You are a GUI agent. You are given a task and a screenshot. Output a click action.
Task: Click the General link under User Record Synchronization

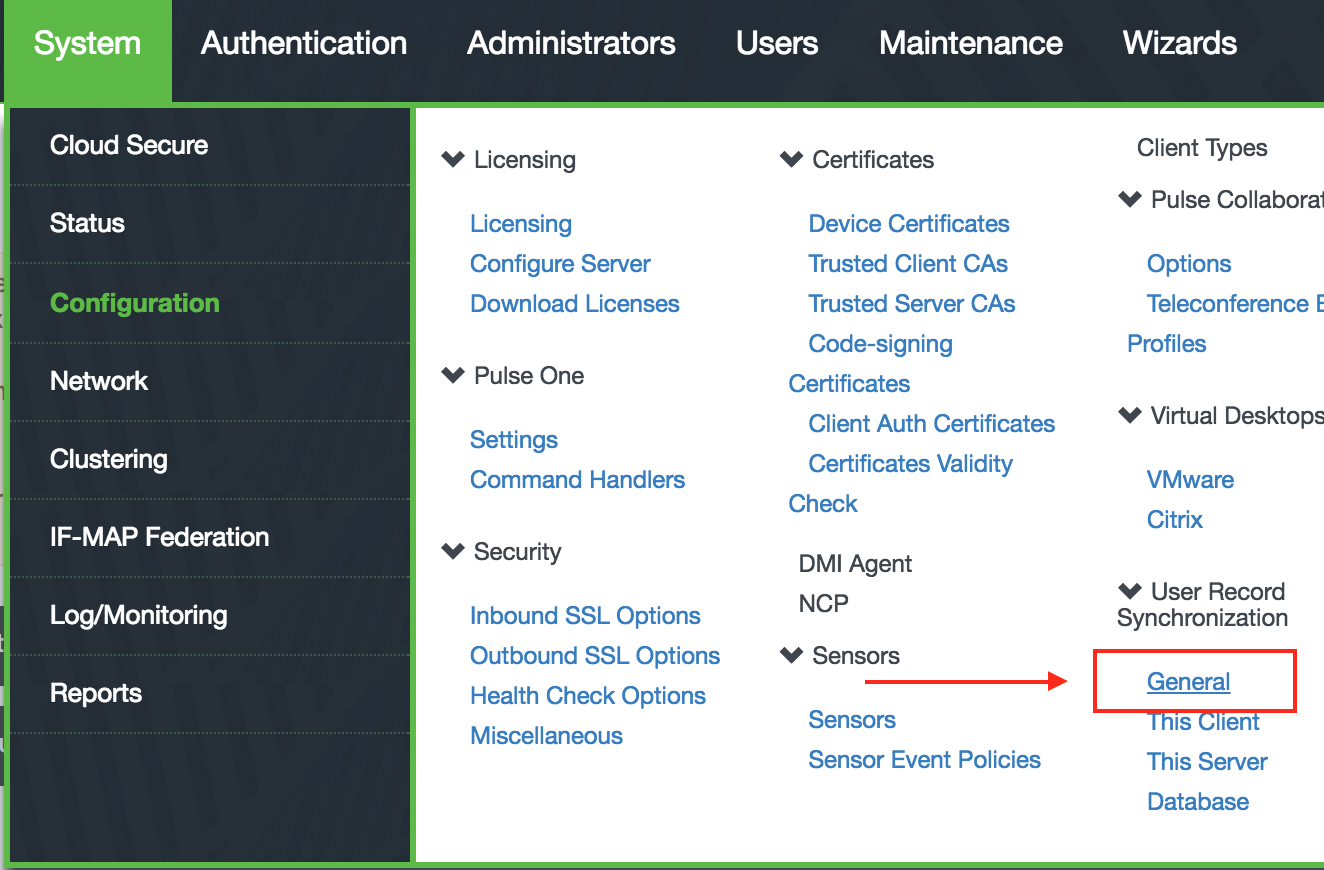pos(1188,682)
